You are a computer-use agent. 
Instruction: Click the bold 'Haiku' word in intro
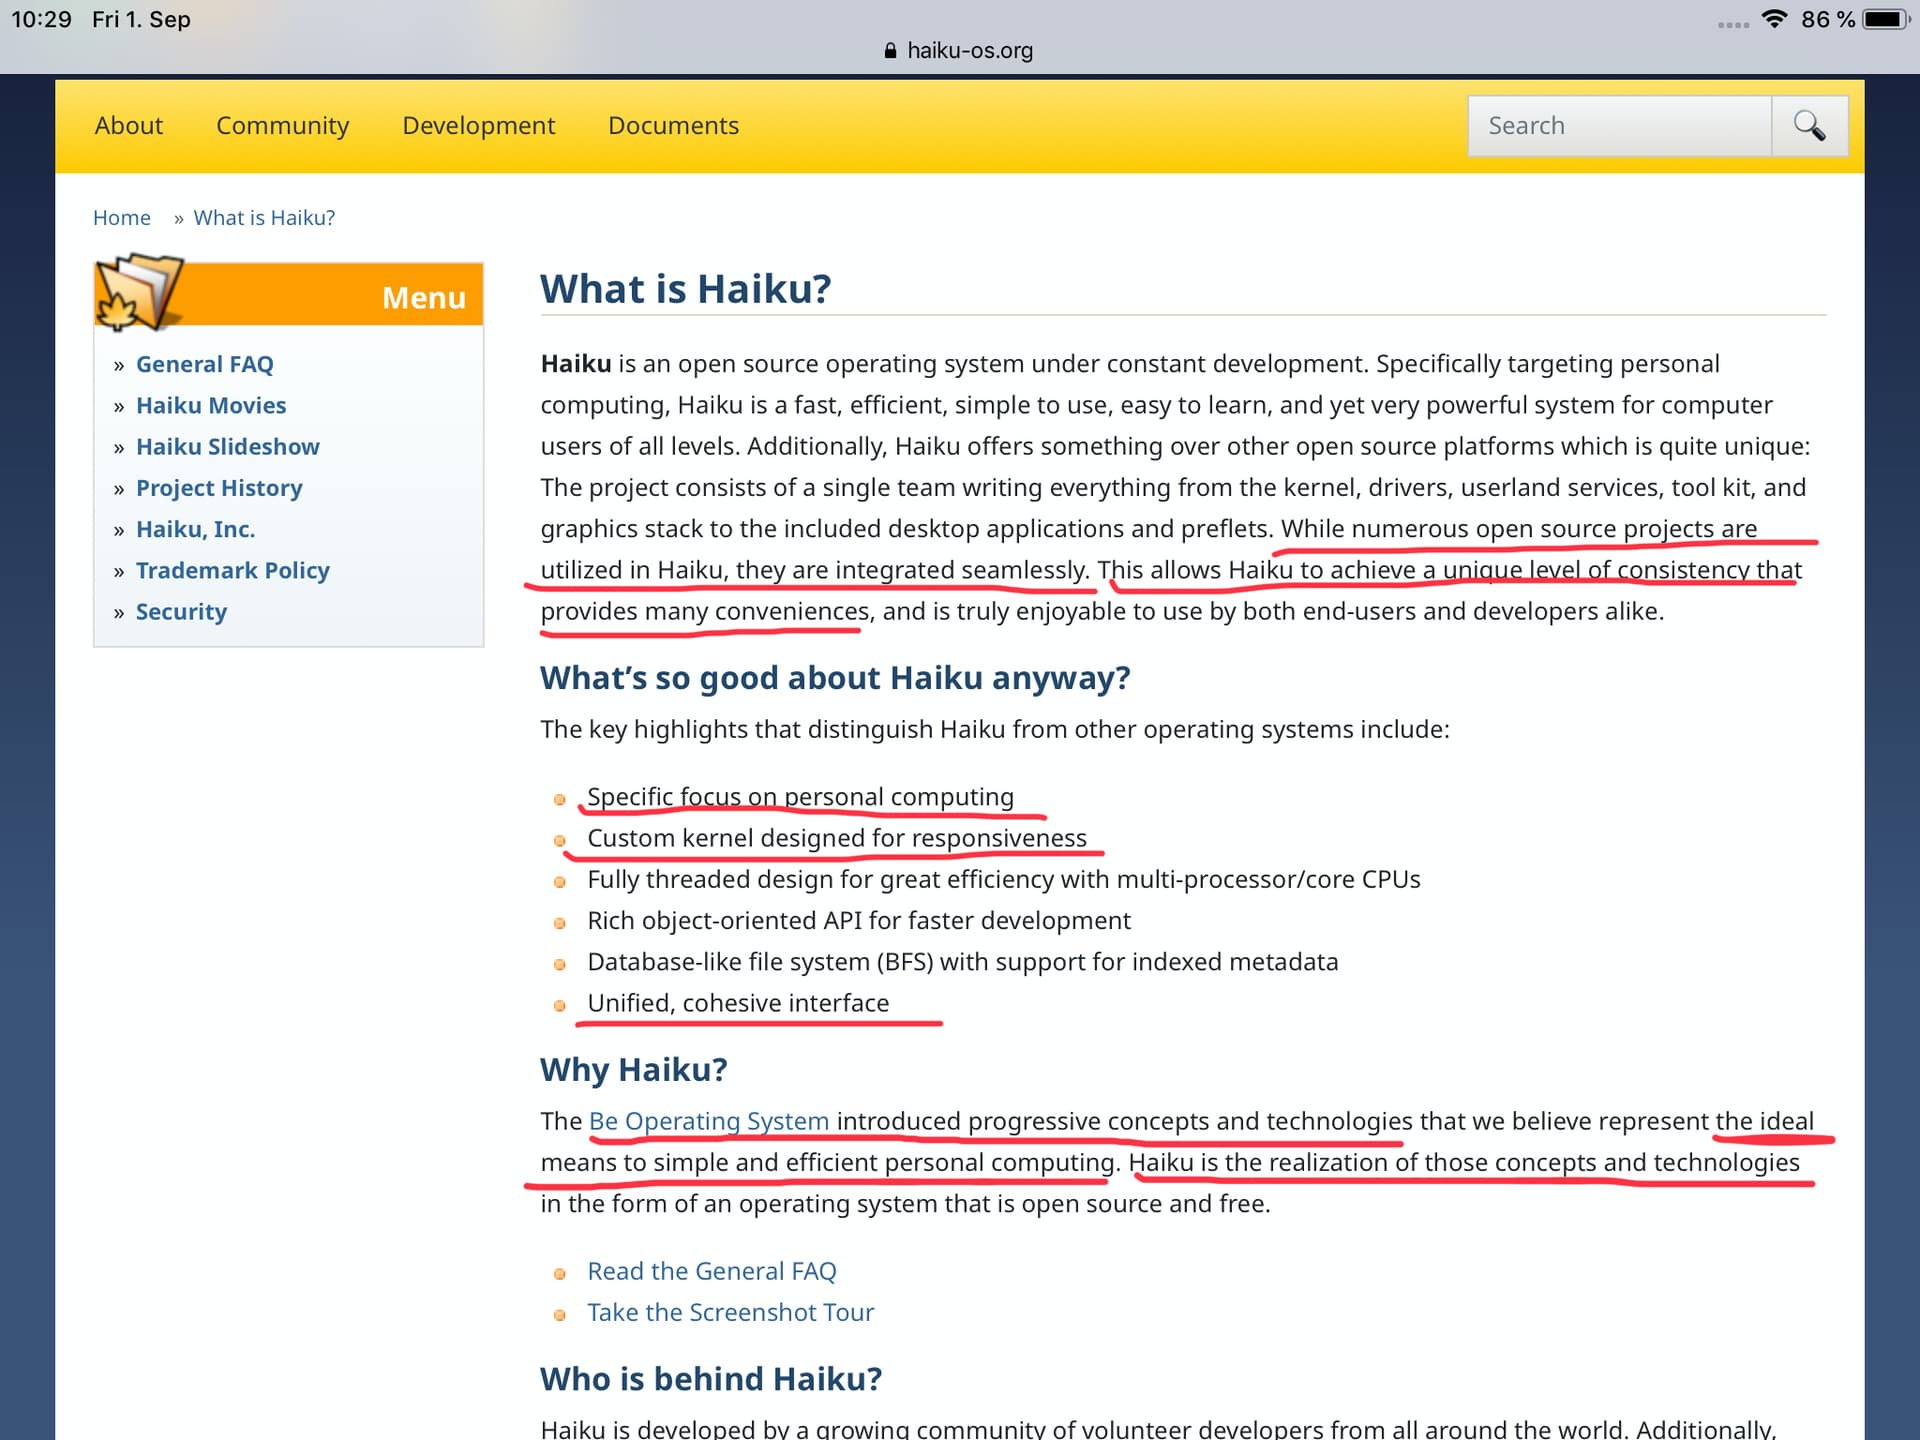pos(576,364)
